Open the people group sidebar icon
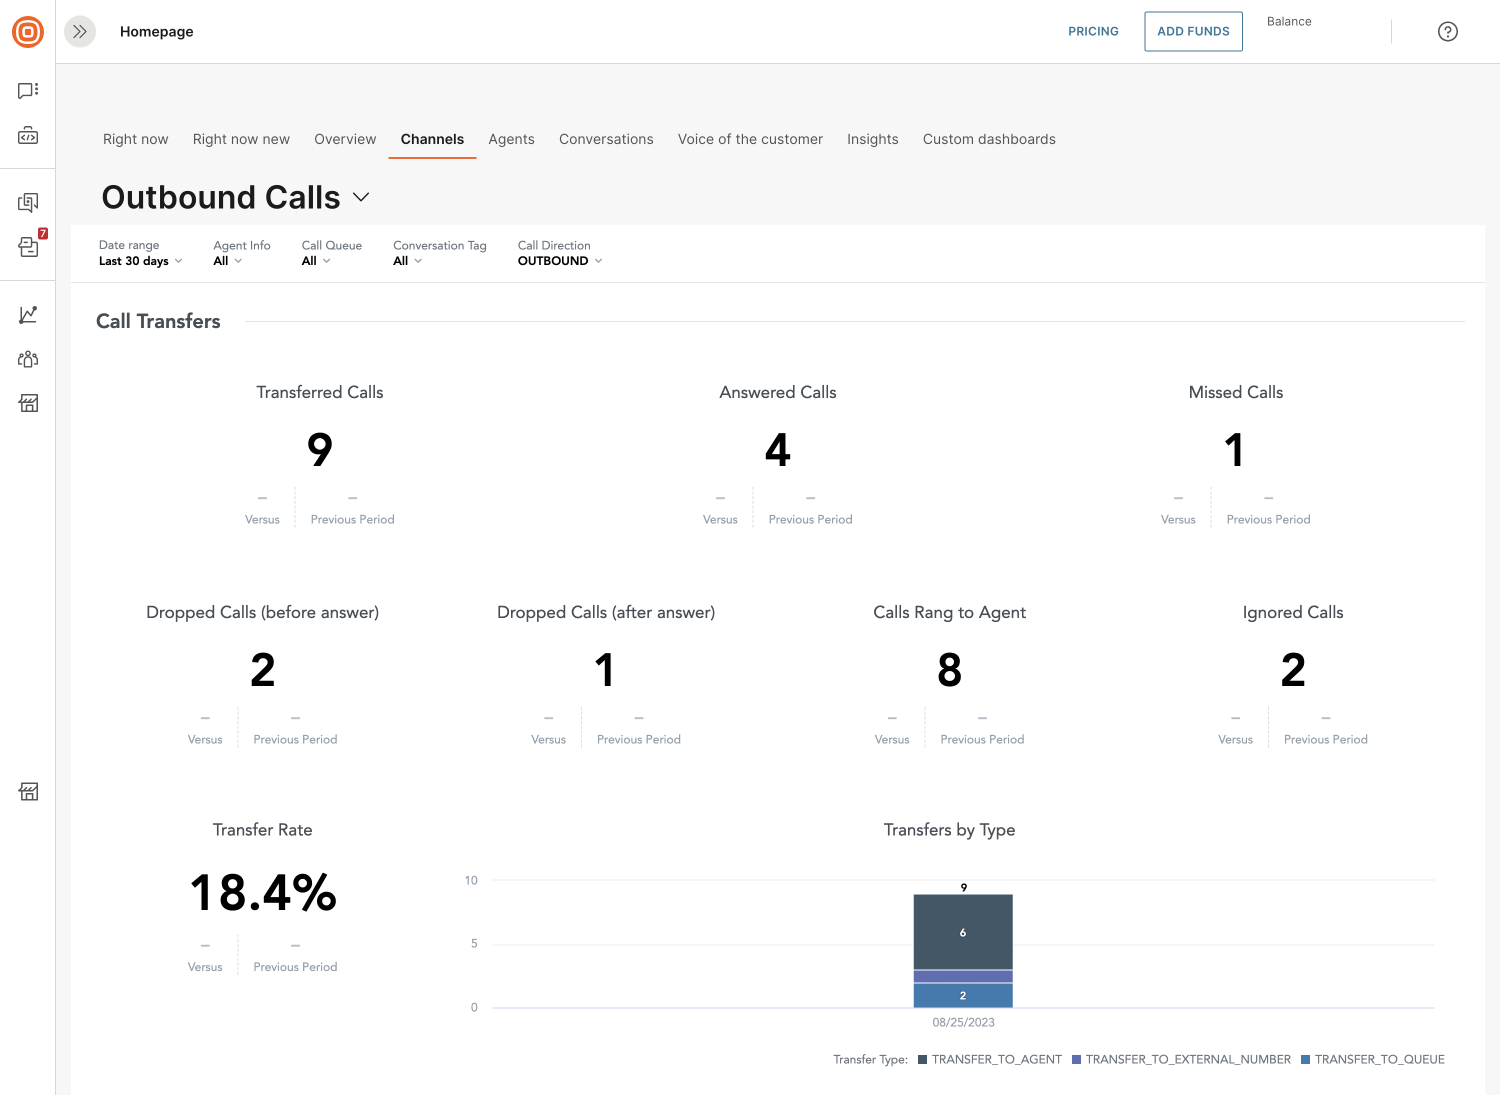The image size is (1500, 1095). point(28,359)
